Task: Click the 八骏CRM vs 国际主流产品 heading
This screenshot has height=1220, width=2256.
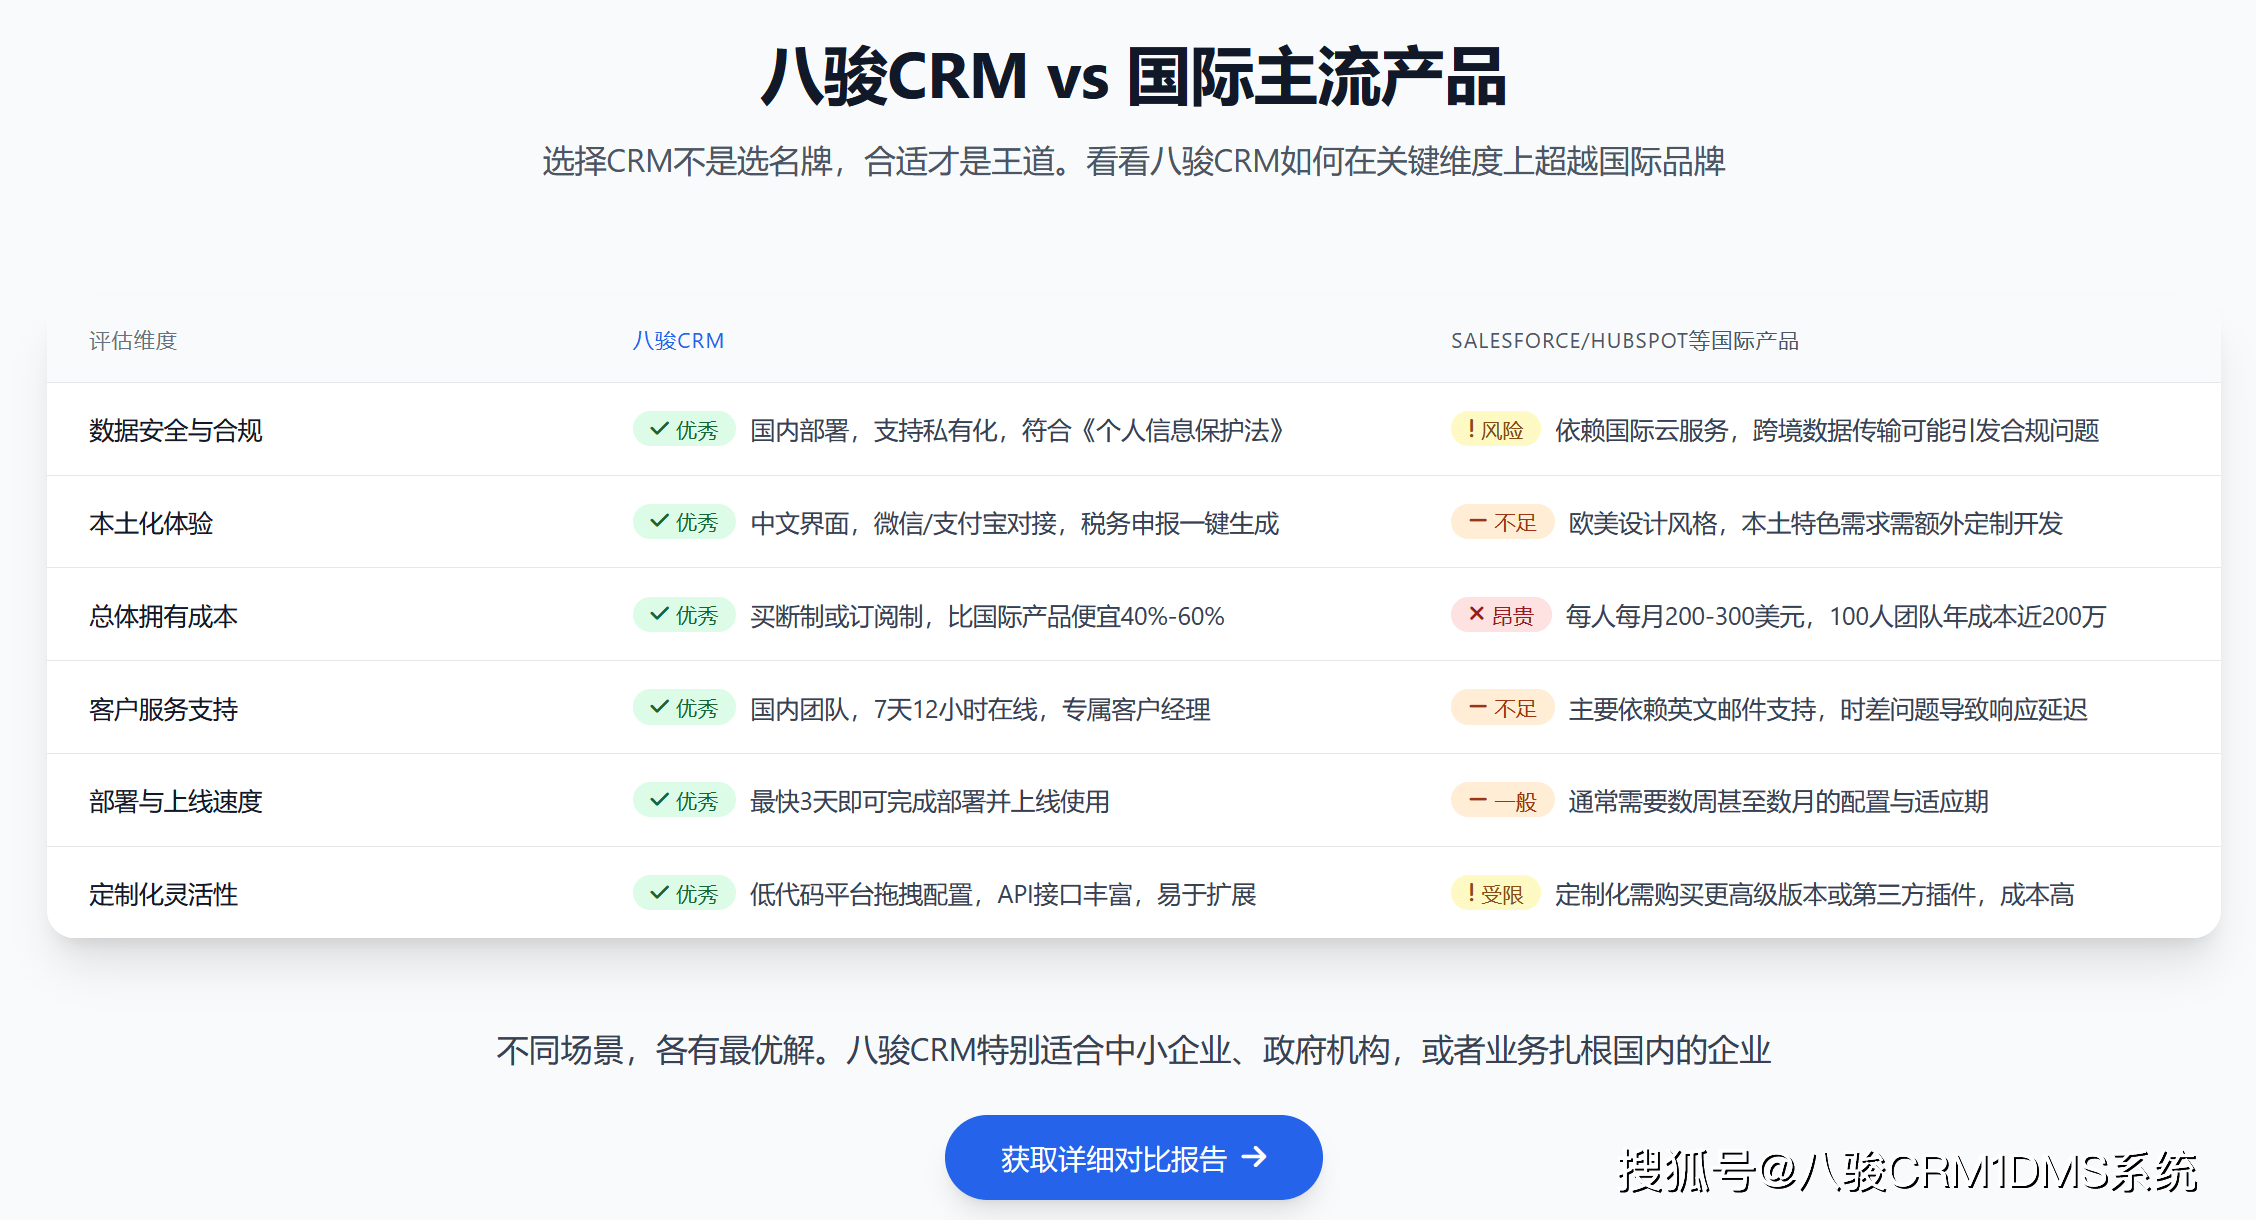Action: tap(1132, 77)
